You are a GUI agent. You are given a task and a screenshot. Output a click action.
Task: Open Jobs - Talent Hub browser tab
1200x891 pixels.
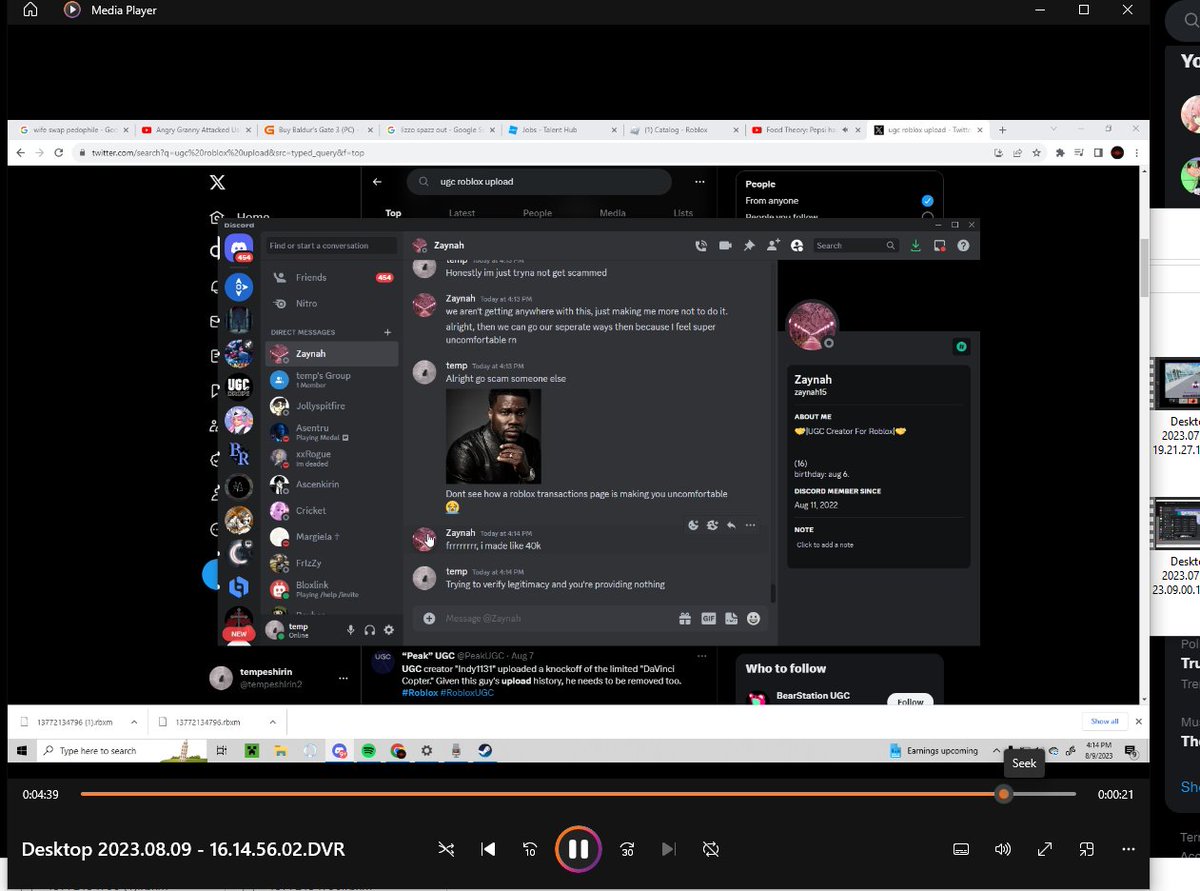point(563,130)
